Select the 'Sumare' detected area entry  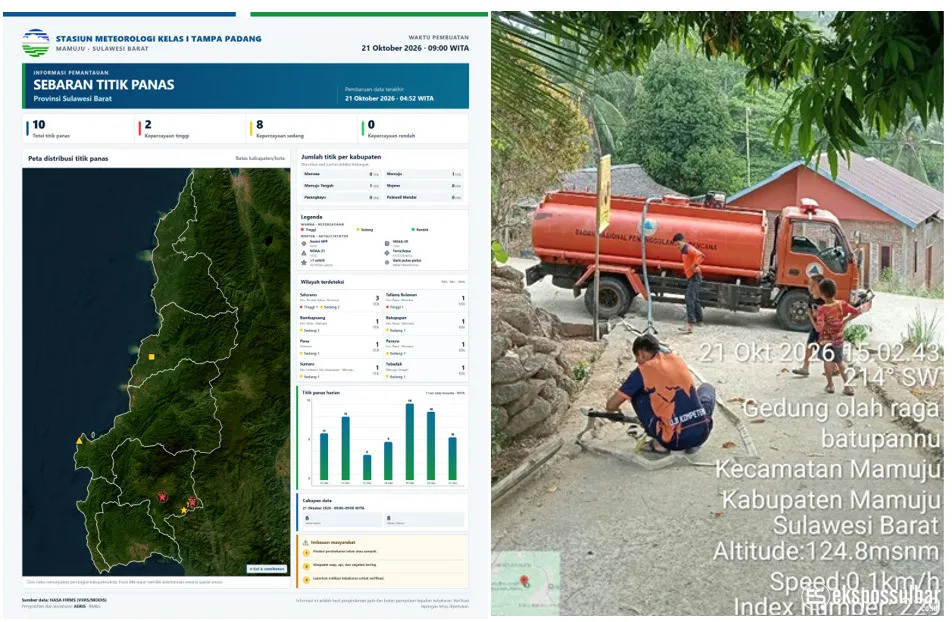[339, 371]
